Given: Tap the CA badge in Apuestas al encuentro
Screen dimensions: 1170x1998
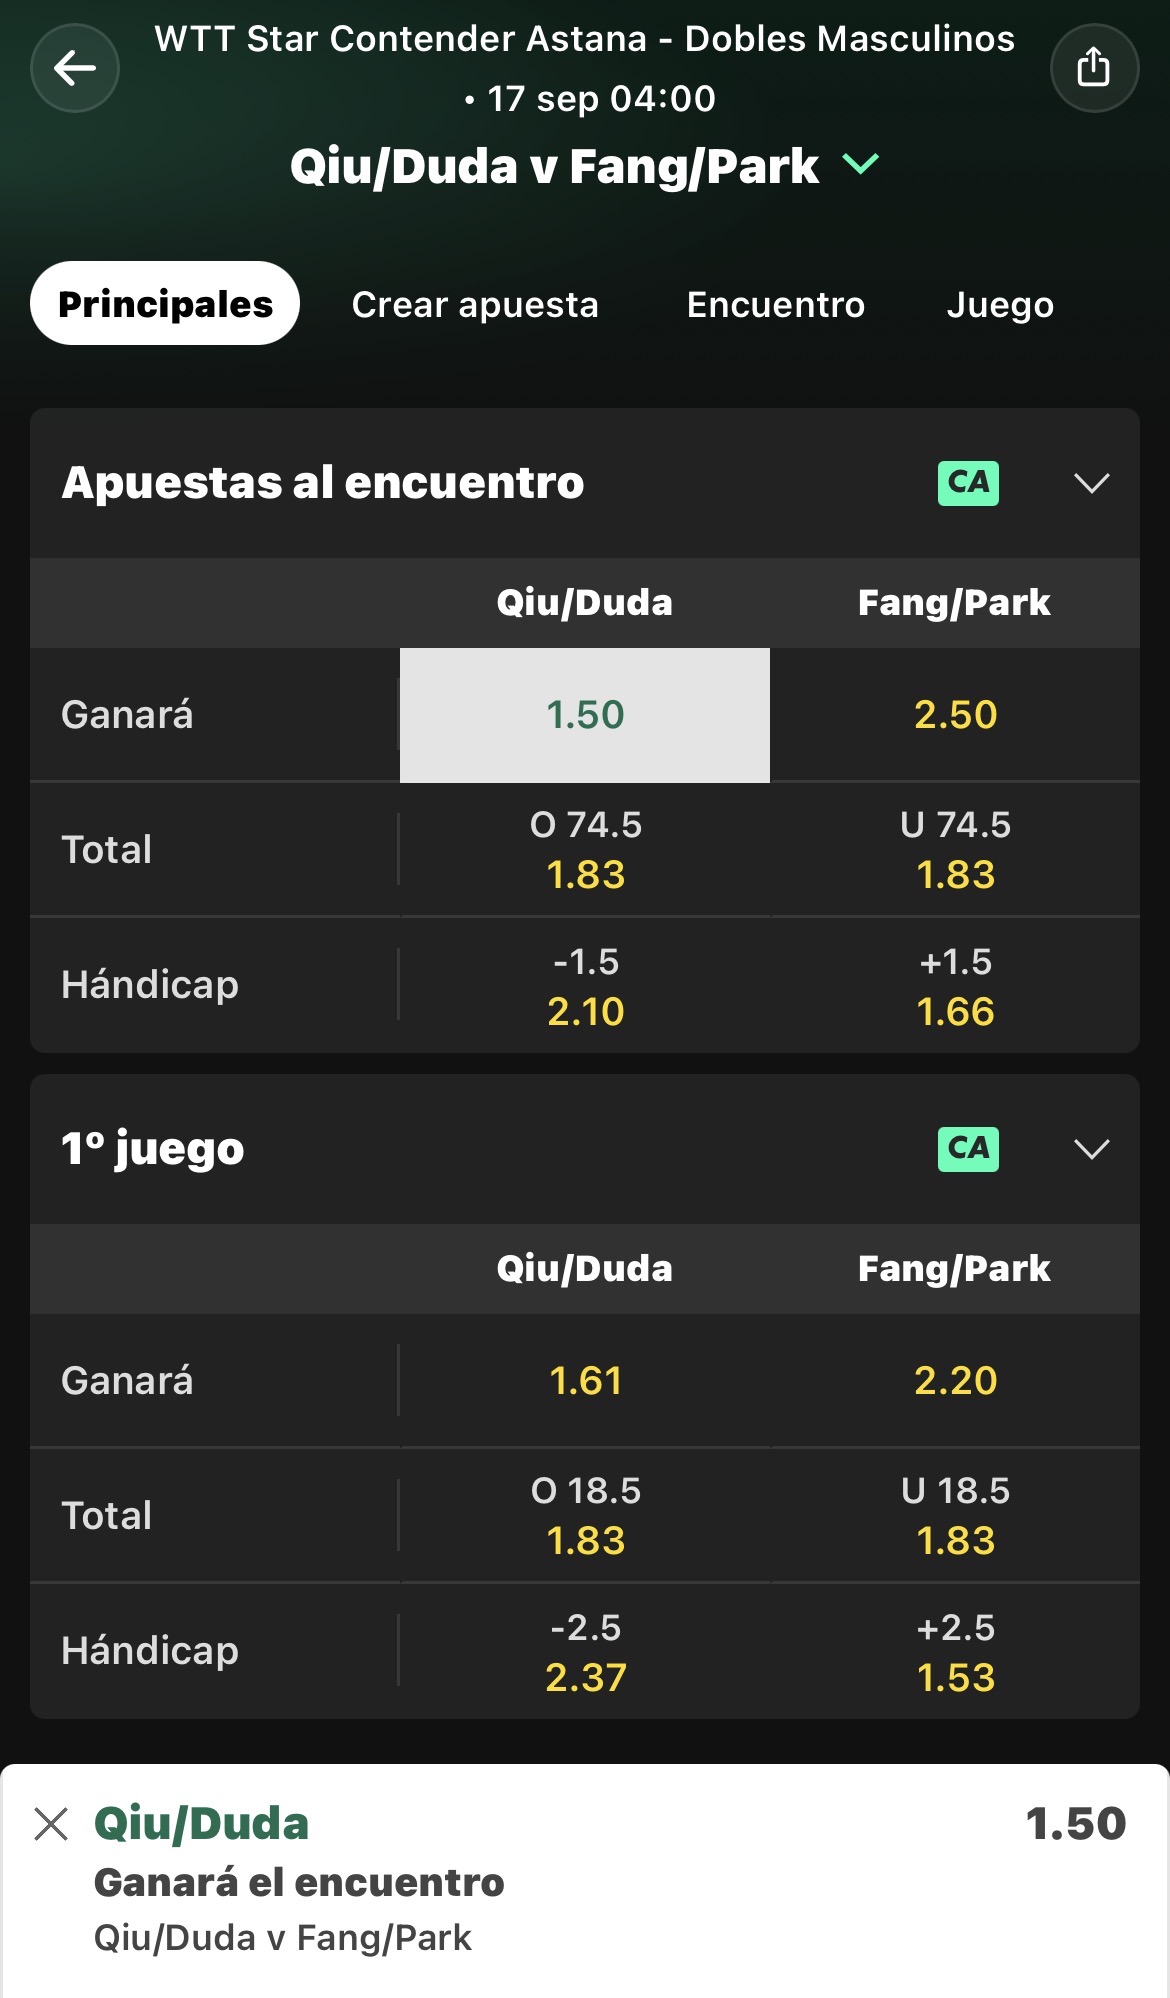Looking at the screenshot, I should [968, 483].
